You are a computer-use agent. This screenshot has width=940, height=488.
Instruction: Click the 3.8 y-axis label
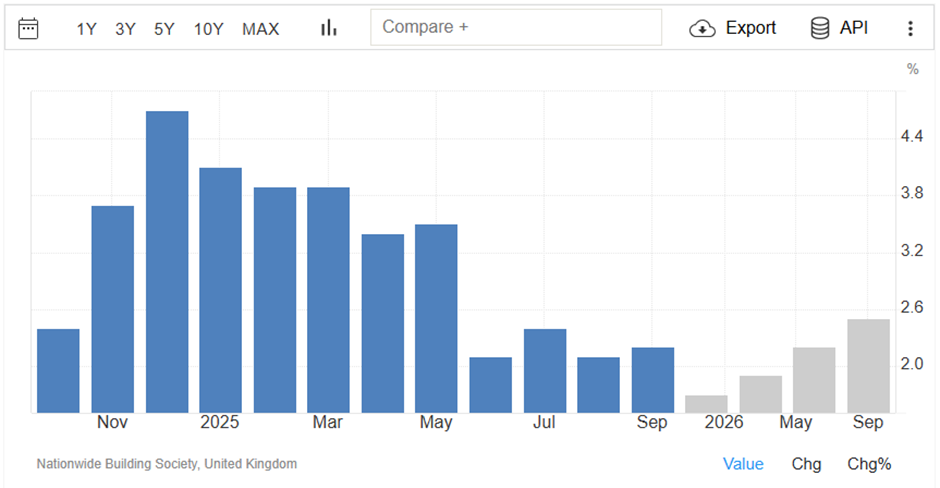(912, 193)
